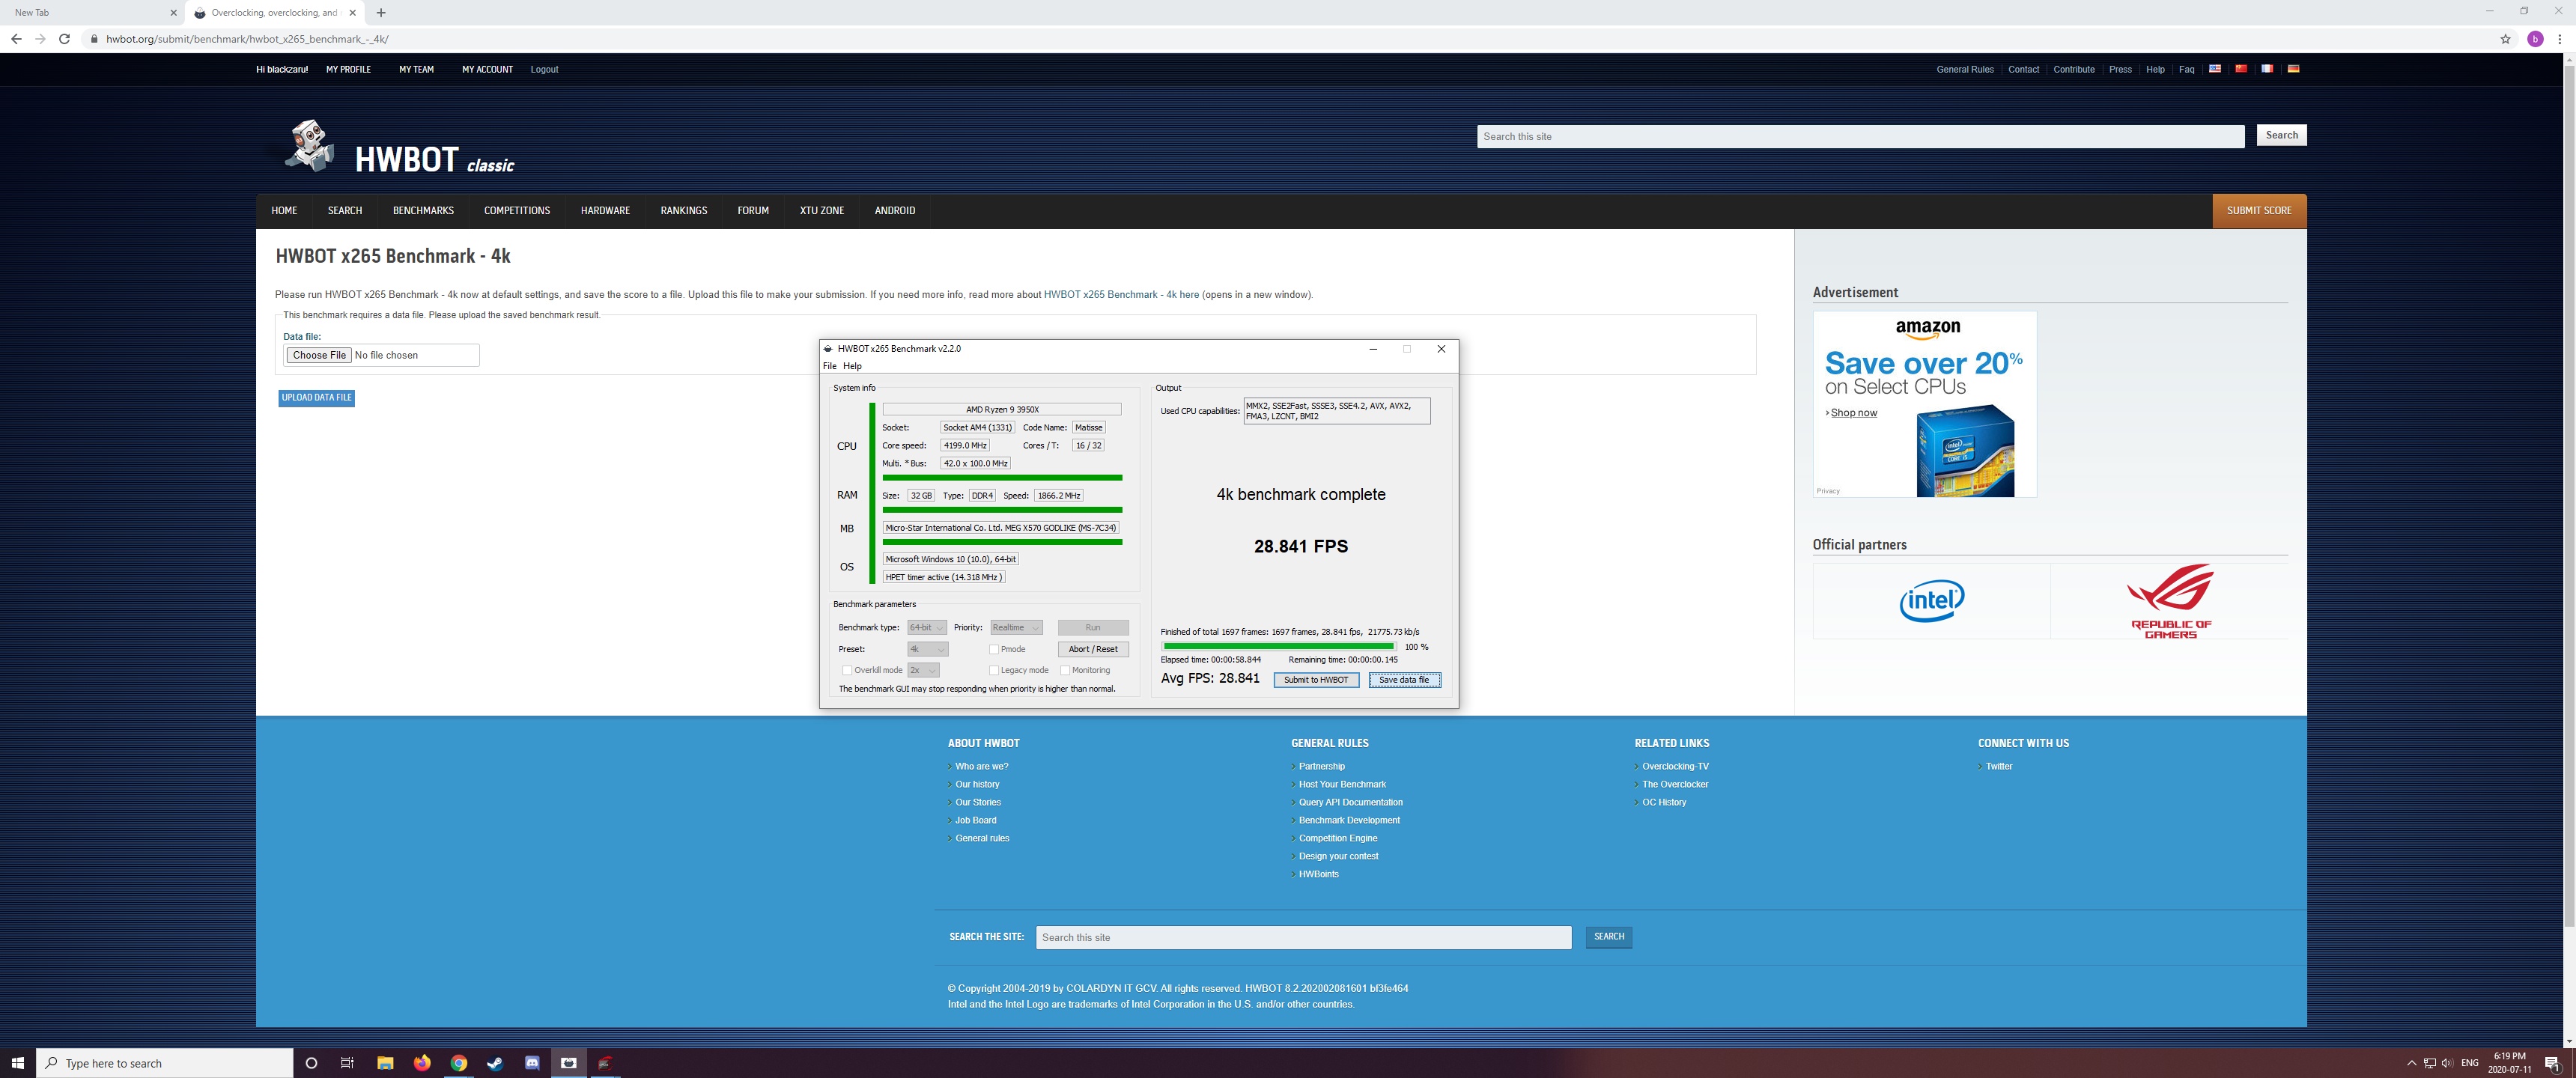Go back in the browser
The image size is (2576, 1078).
16,39
